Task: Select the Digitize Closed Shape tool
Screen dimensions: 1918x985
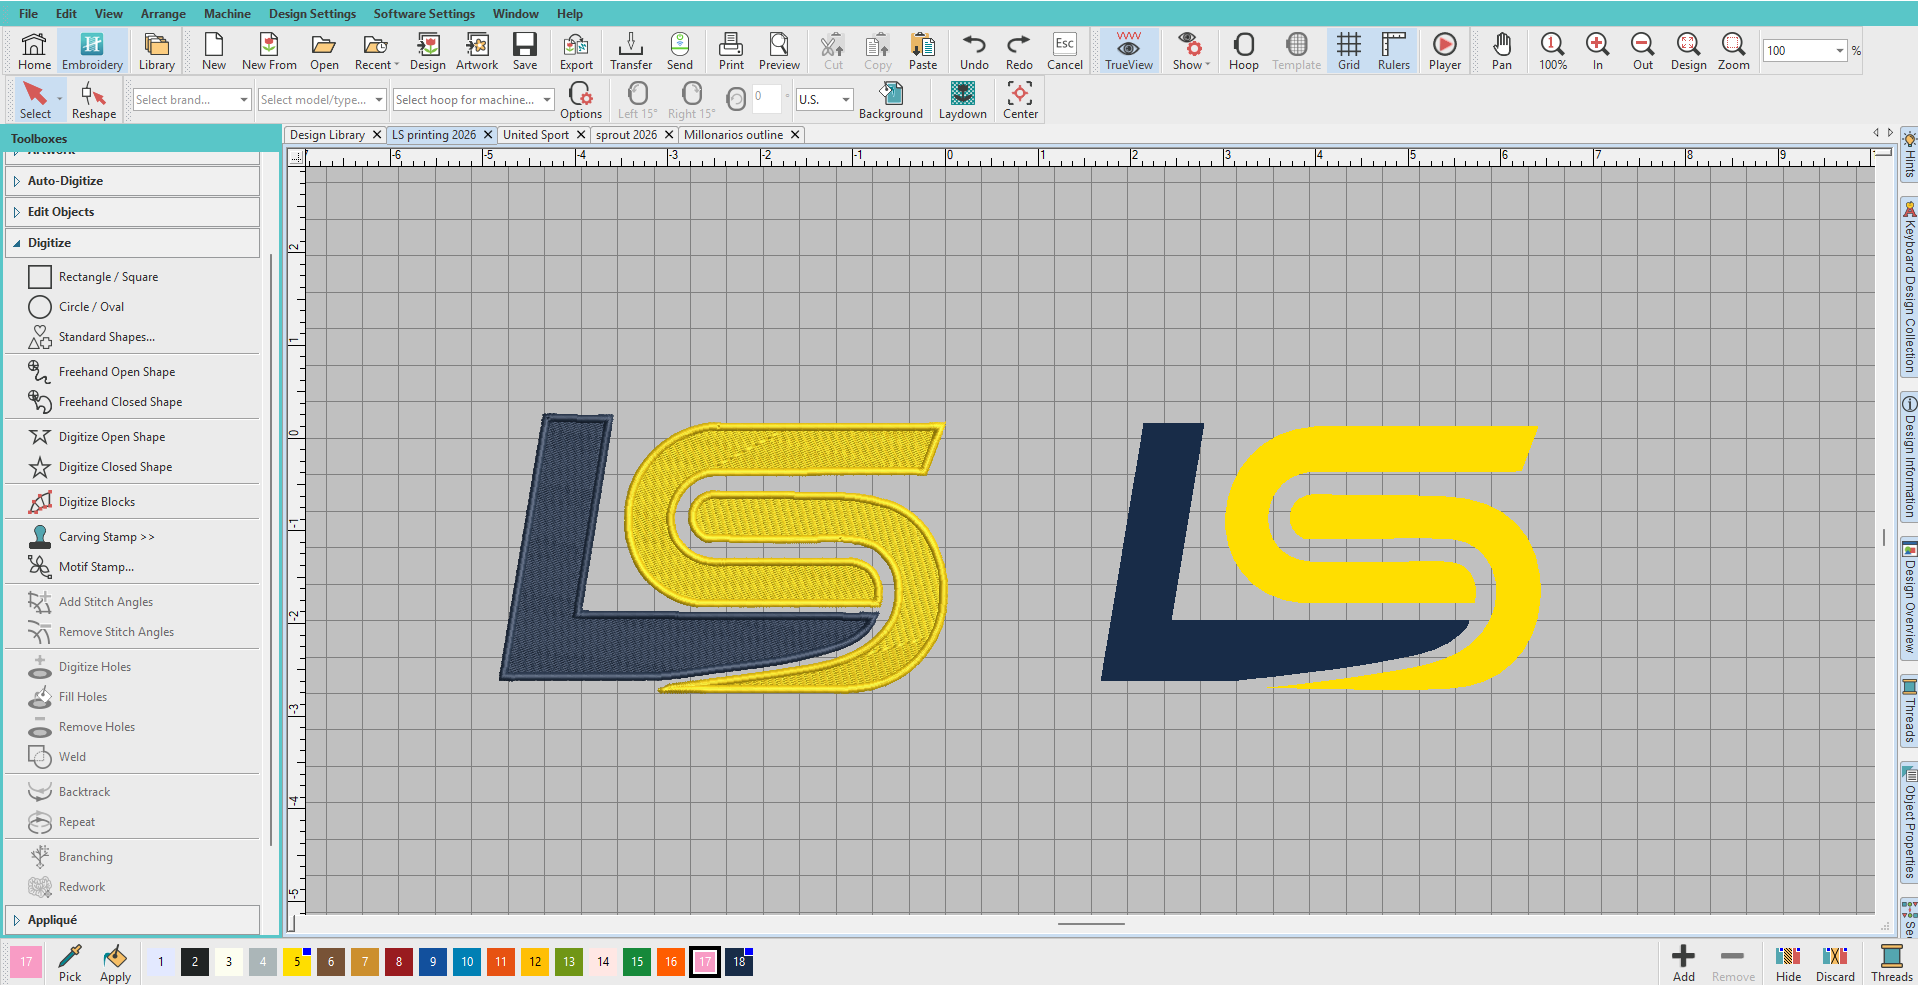Action: point(114,467)
